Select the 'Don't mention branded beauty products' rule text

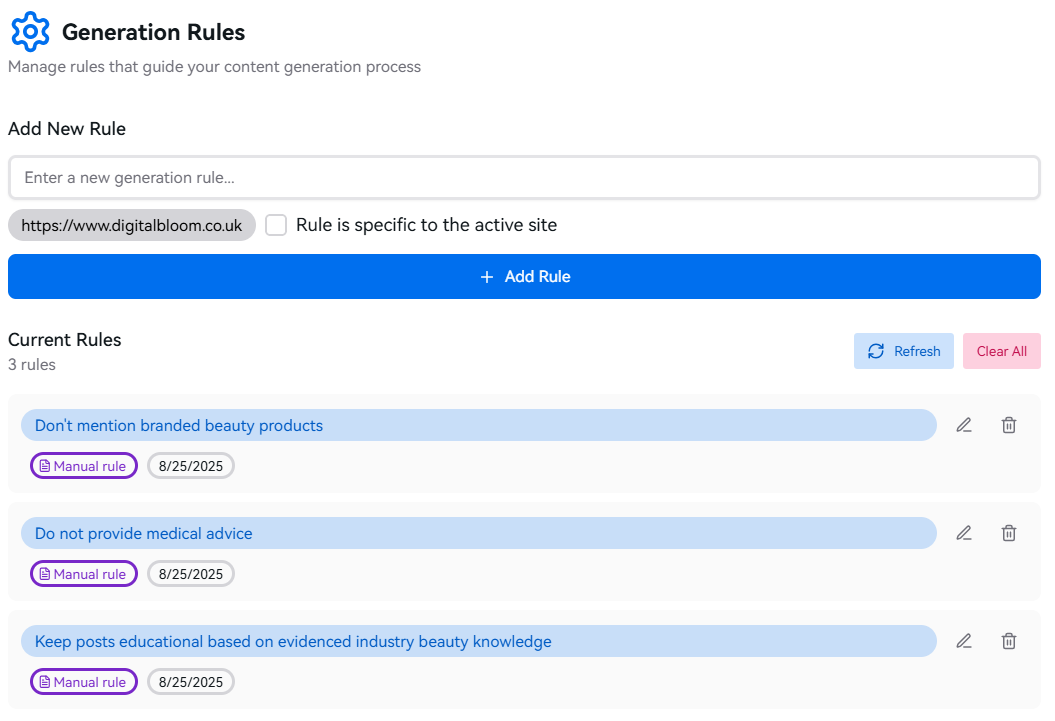pyautogui.click(x=179, y=425)
